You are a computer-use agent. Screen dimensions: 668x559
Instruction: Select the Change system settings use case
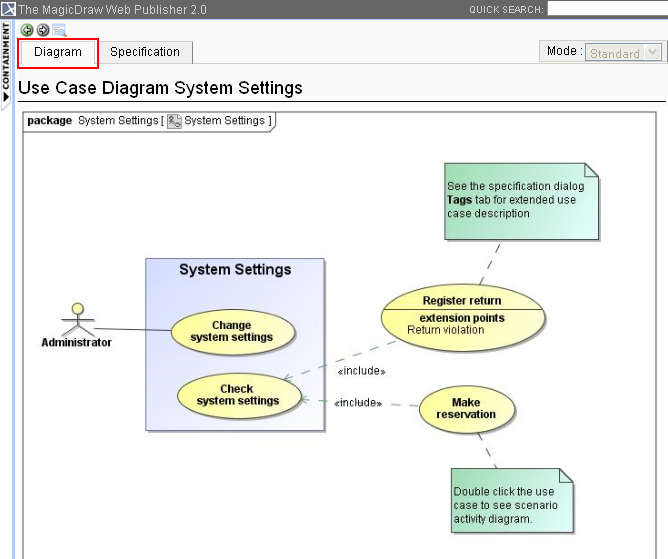232,332
